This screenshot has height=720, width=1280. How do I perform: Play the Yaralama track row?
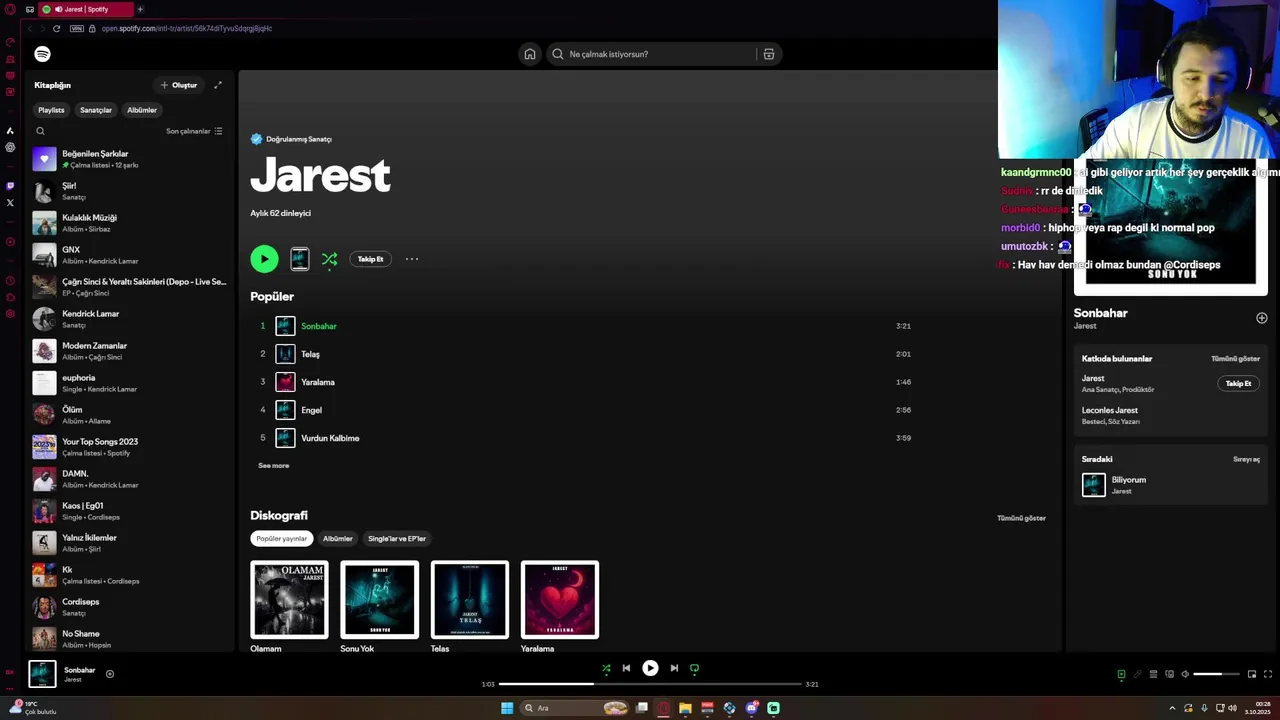(585, 382)
